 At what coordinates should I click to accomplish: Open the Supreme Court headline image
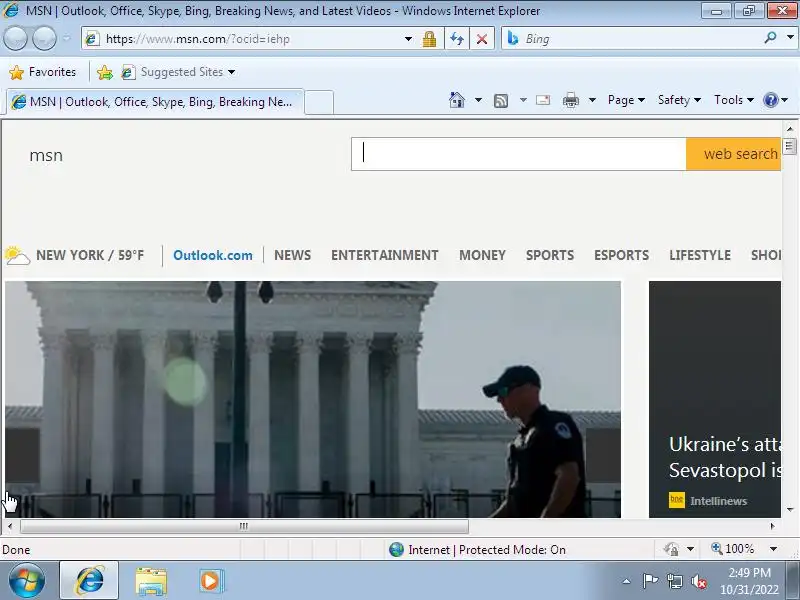pyautogui.click(x=313, y=399)
